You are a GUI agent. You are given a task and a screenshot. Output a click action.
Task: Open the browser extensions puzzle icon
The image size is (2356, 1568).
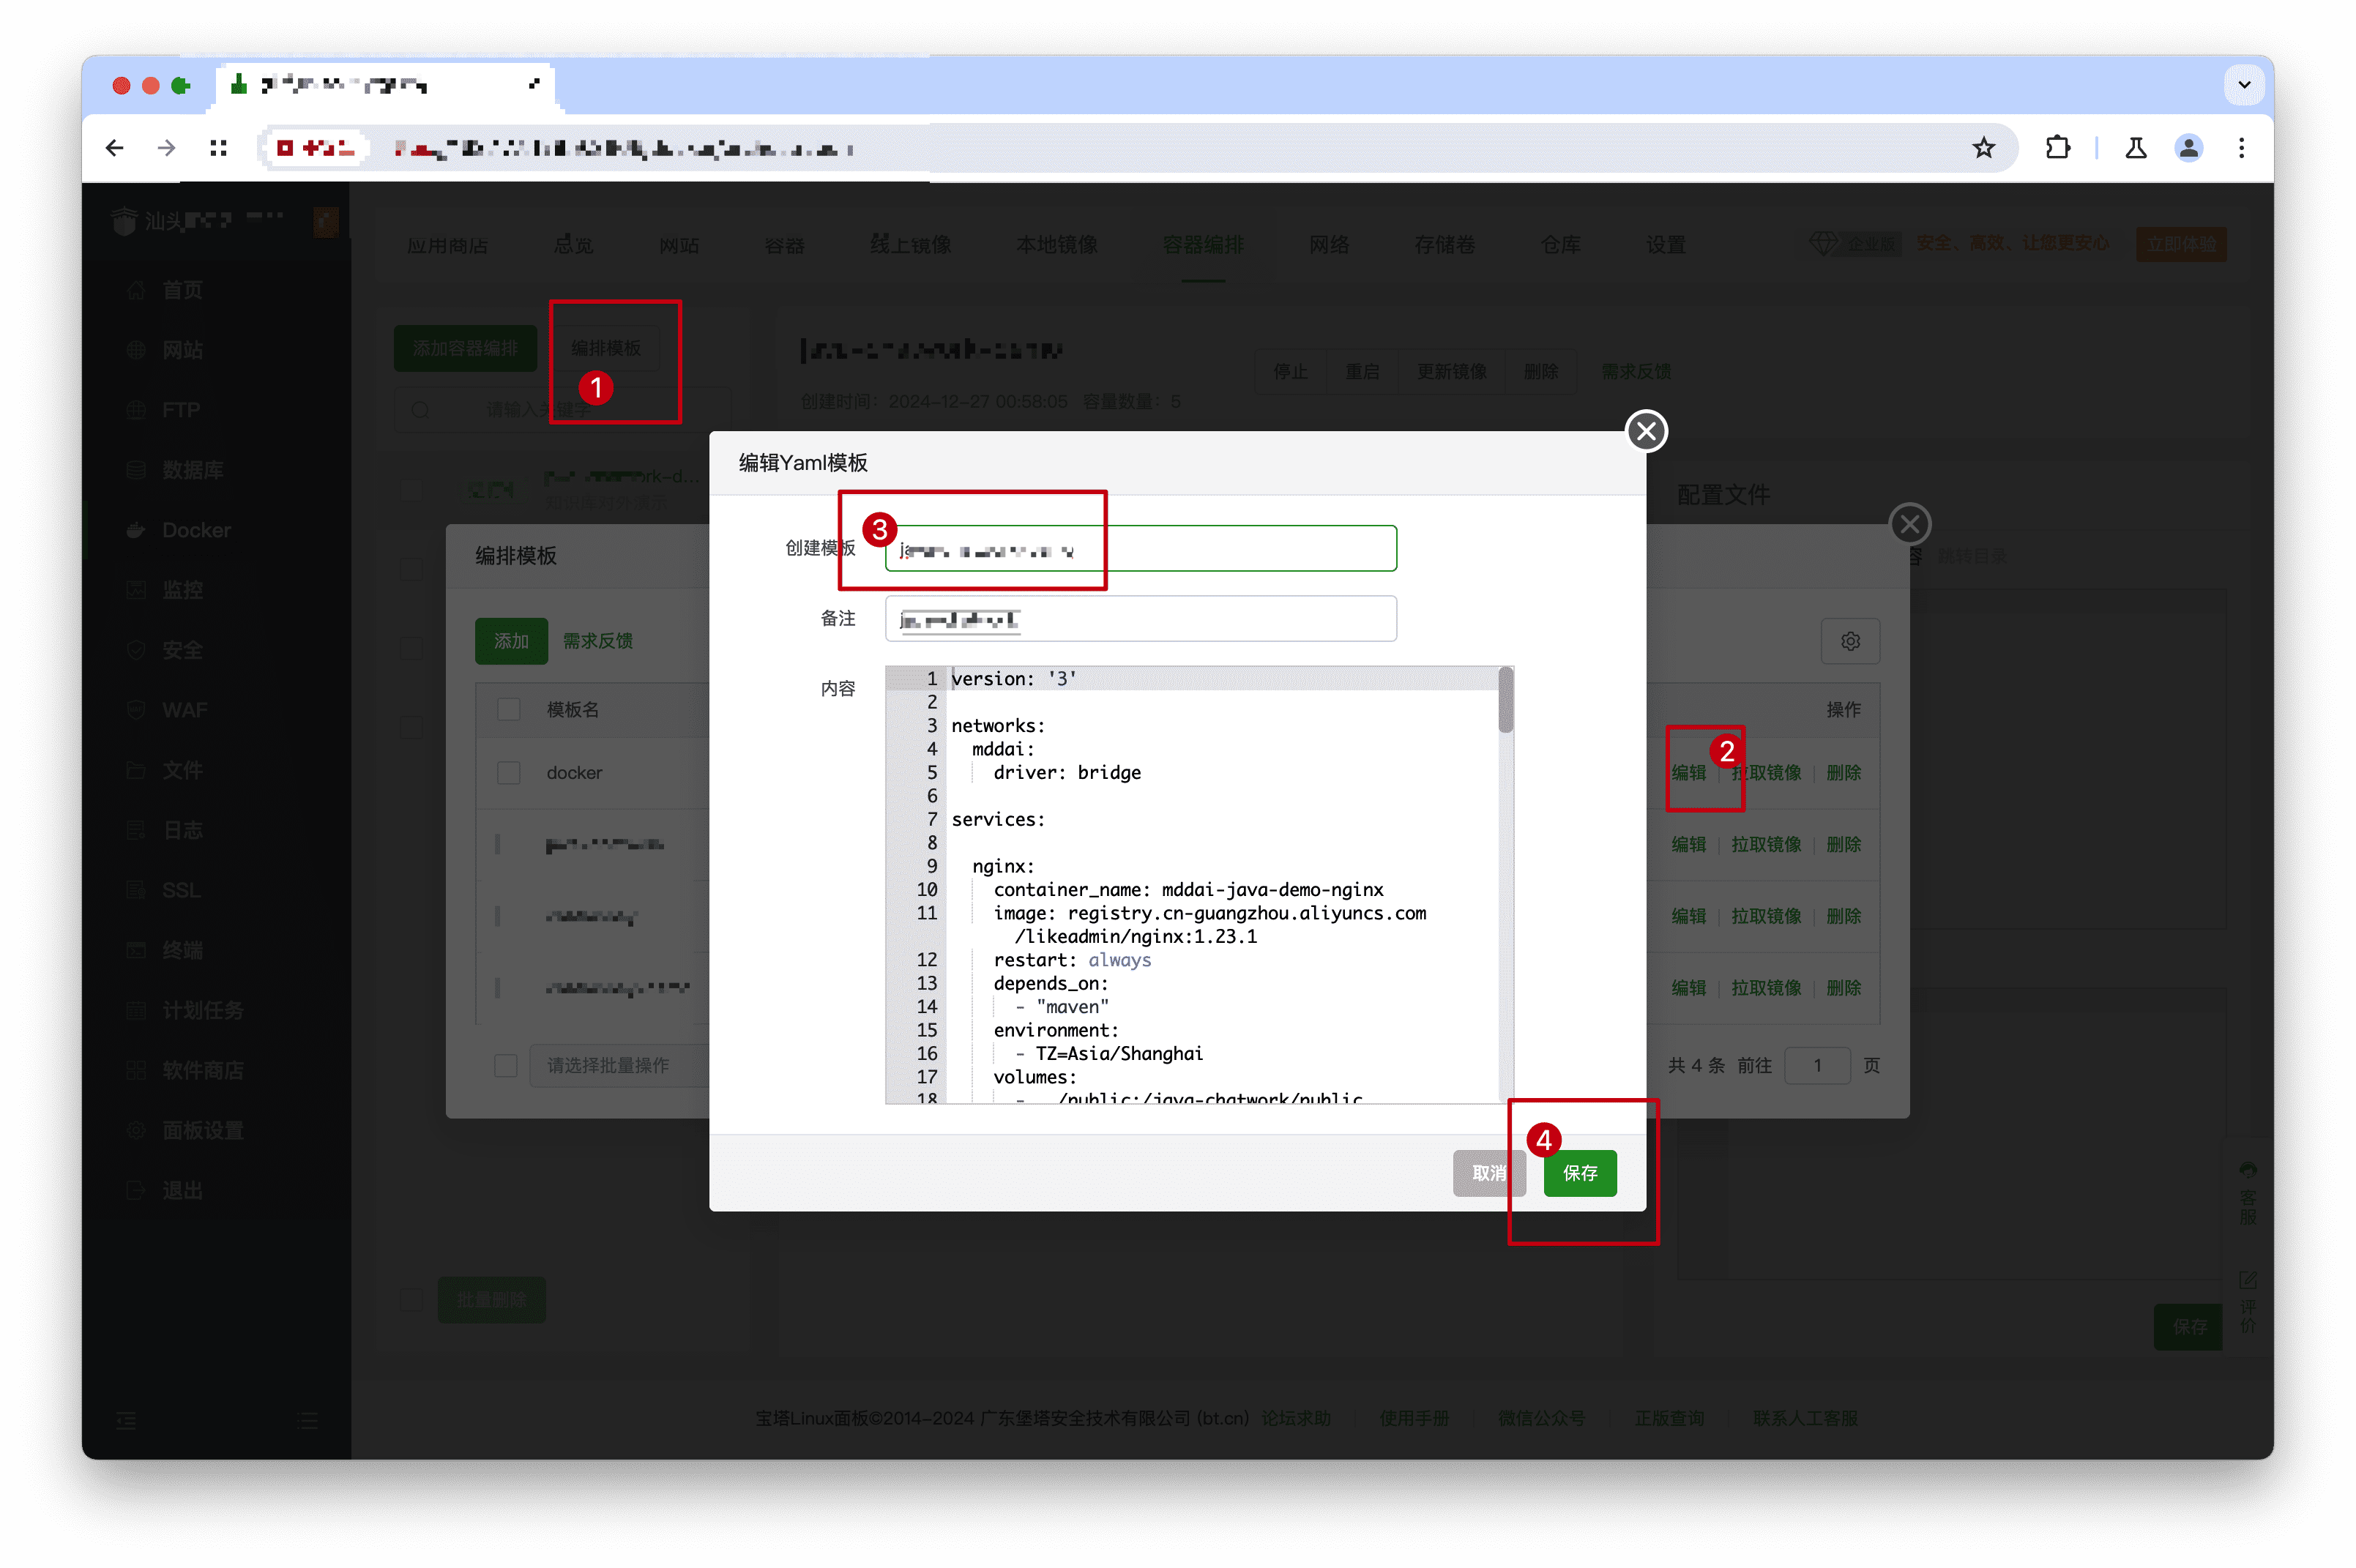2057,148
